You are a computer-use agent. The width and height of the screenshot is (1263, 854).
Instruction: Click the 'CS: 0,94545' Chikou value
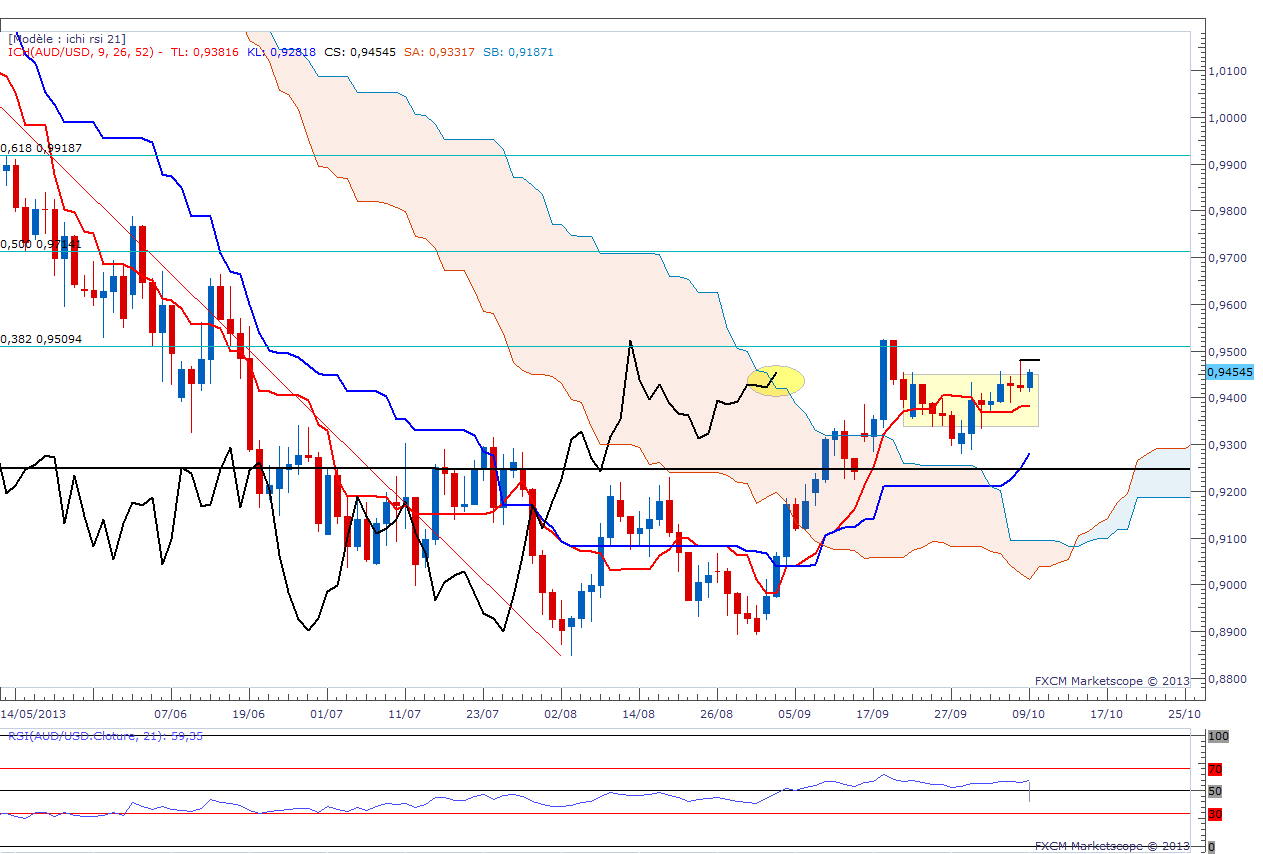pos(360,52)
